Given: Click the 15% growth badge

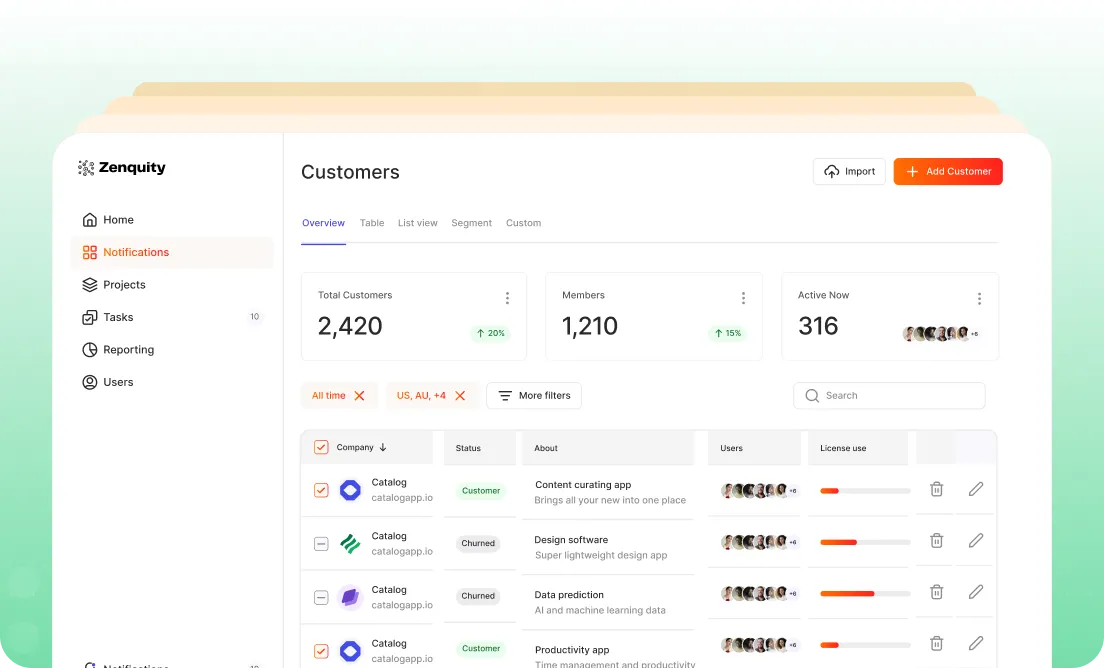Looking at the screenshot, I should (x=728, y=333).
